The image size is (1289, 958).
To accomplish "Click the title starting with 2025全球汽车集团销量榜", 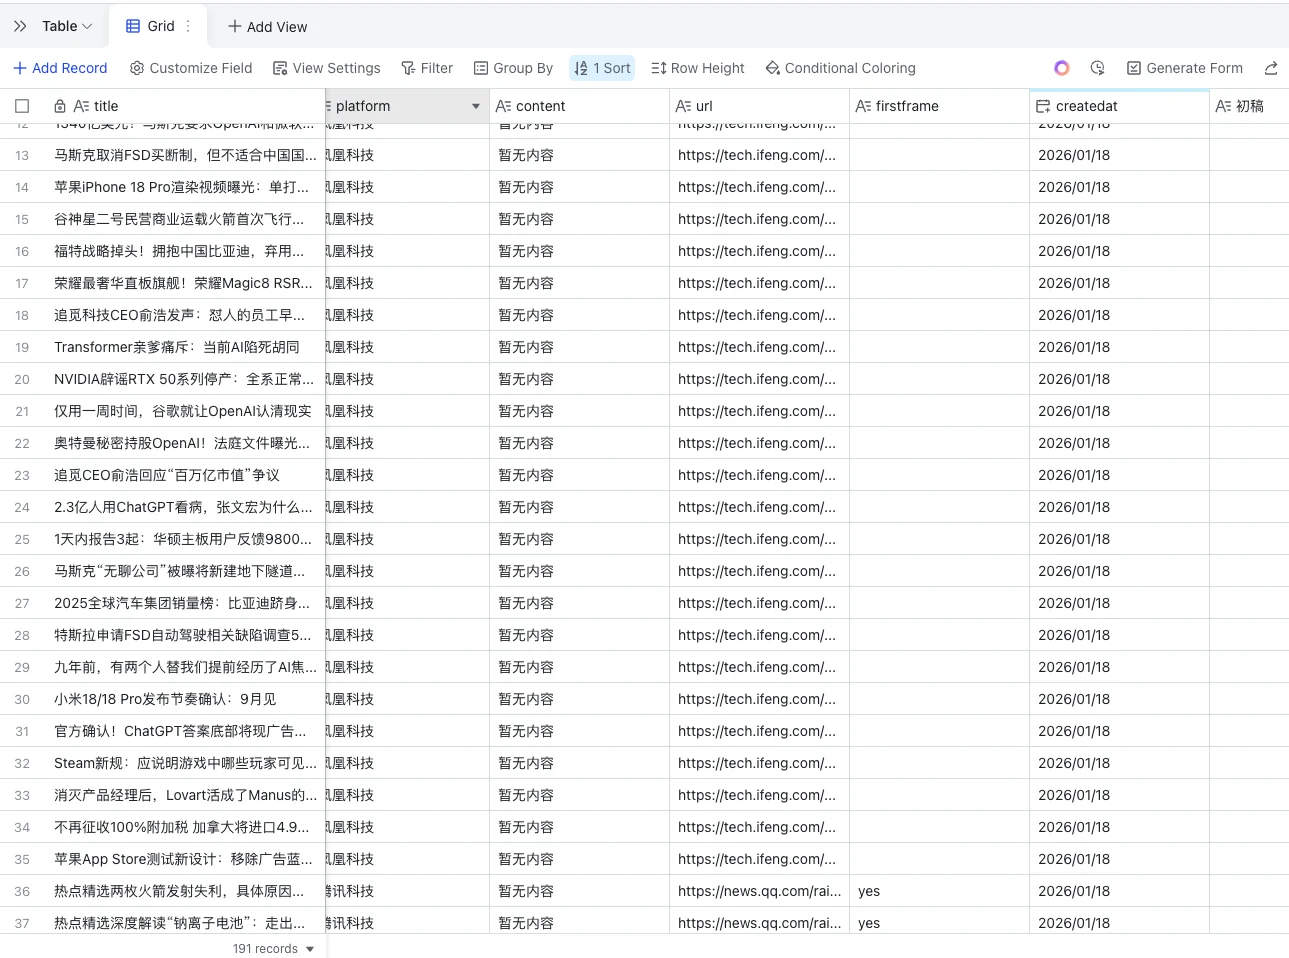I will 182,603.
